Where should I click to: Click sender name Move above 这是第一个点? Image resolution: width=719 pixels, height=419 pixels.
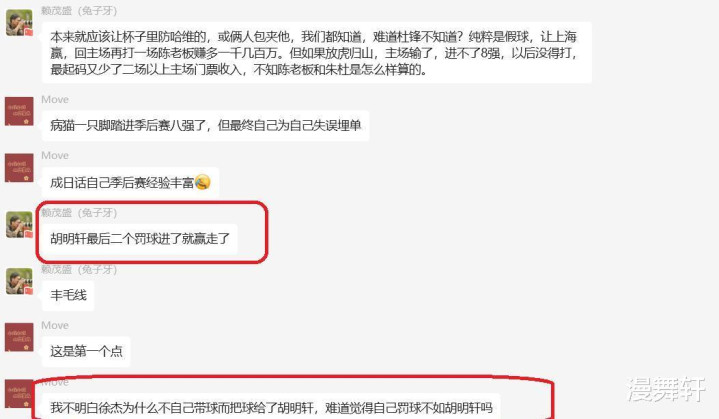[x=55, y=325]
